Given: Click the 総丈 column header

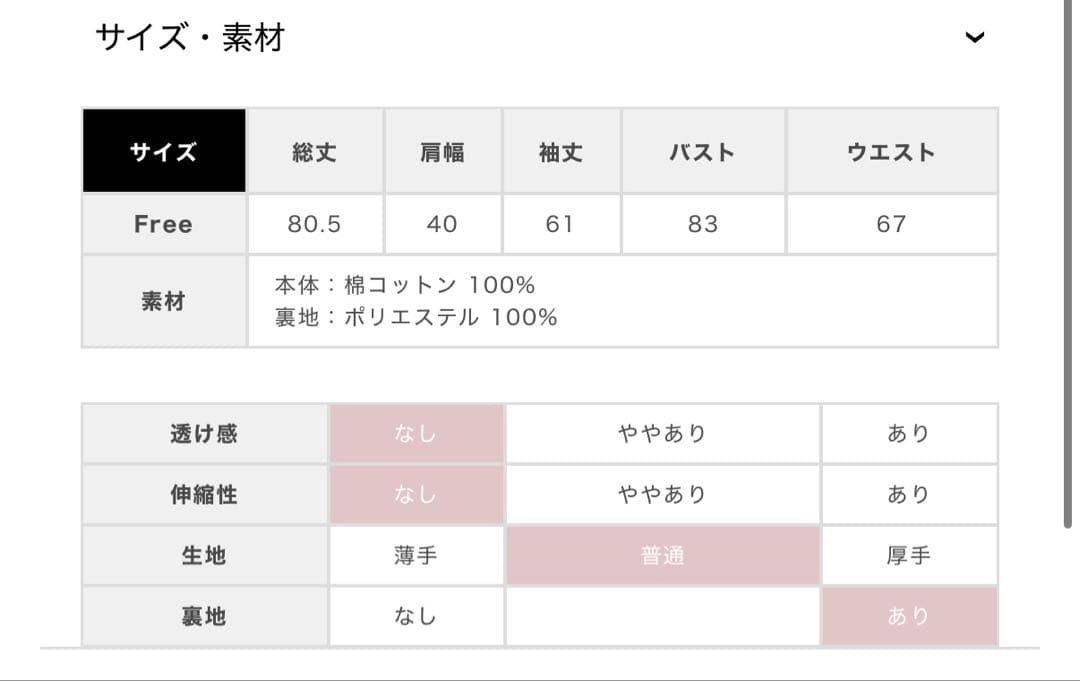Looking at the screenshot, I should (x=314, y=152).
